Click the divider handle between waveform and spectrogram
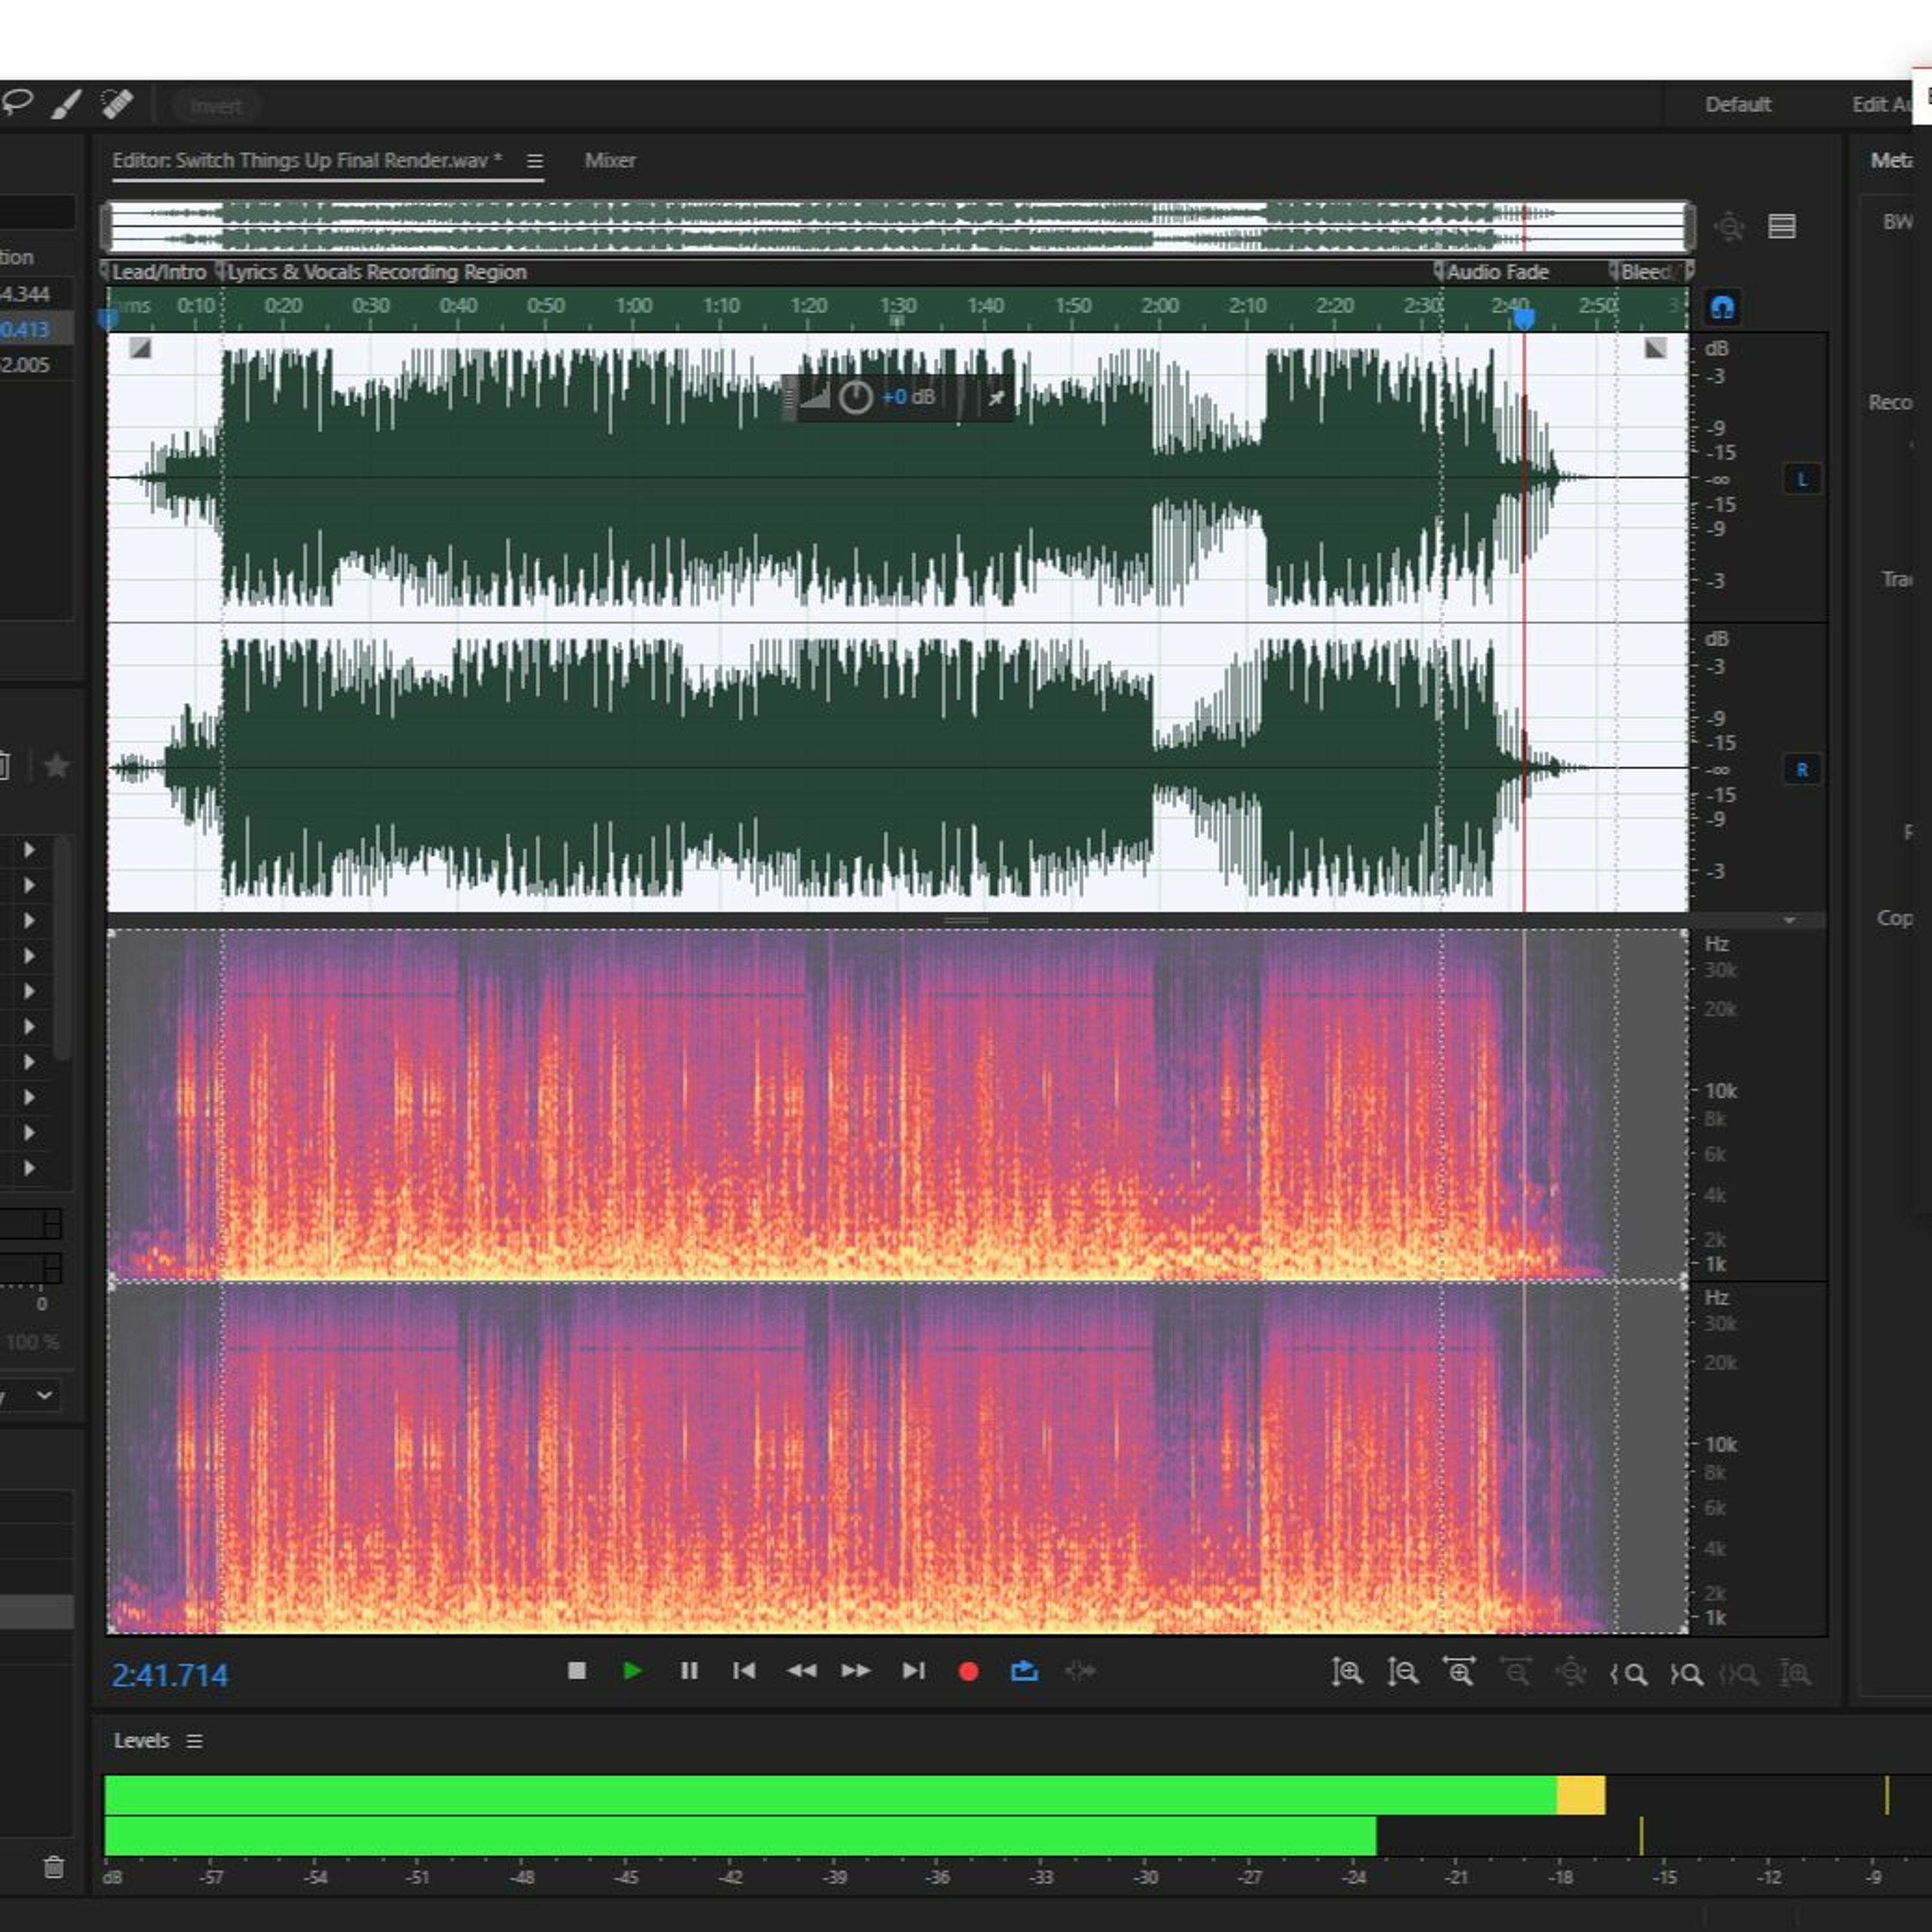This screenshot has height=1932, width=1932. point(966,920)
